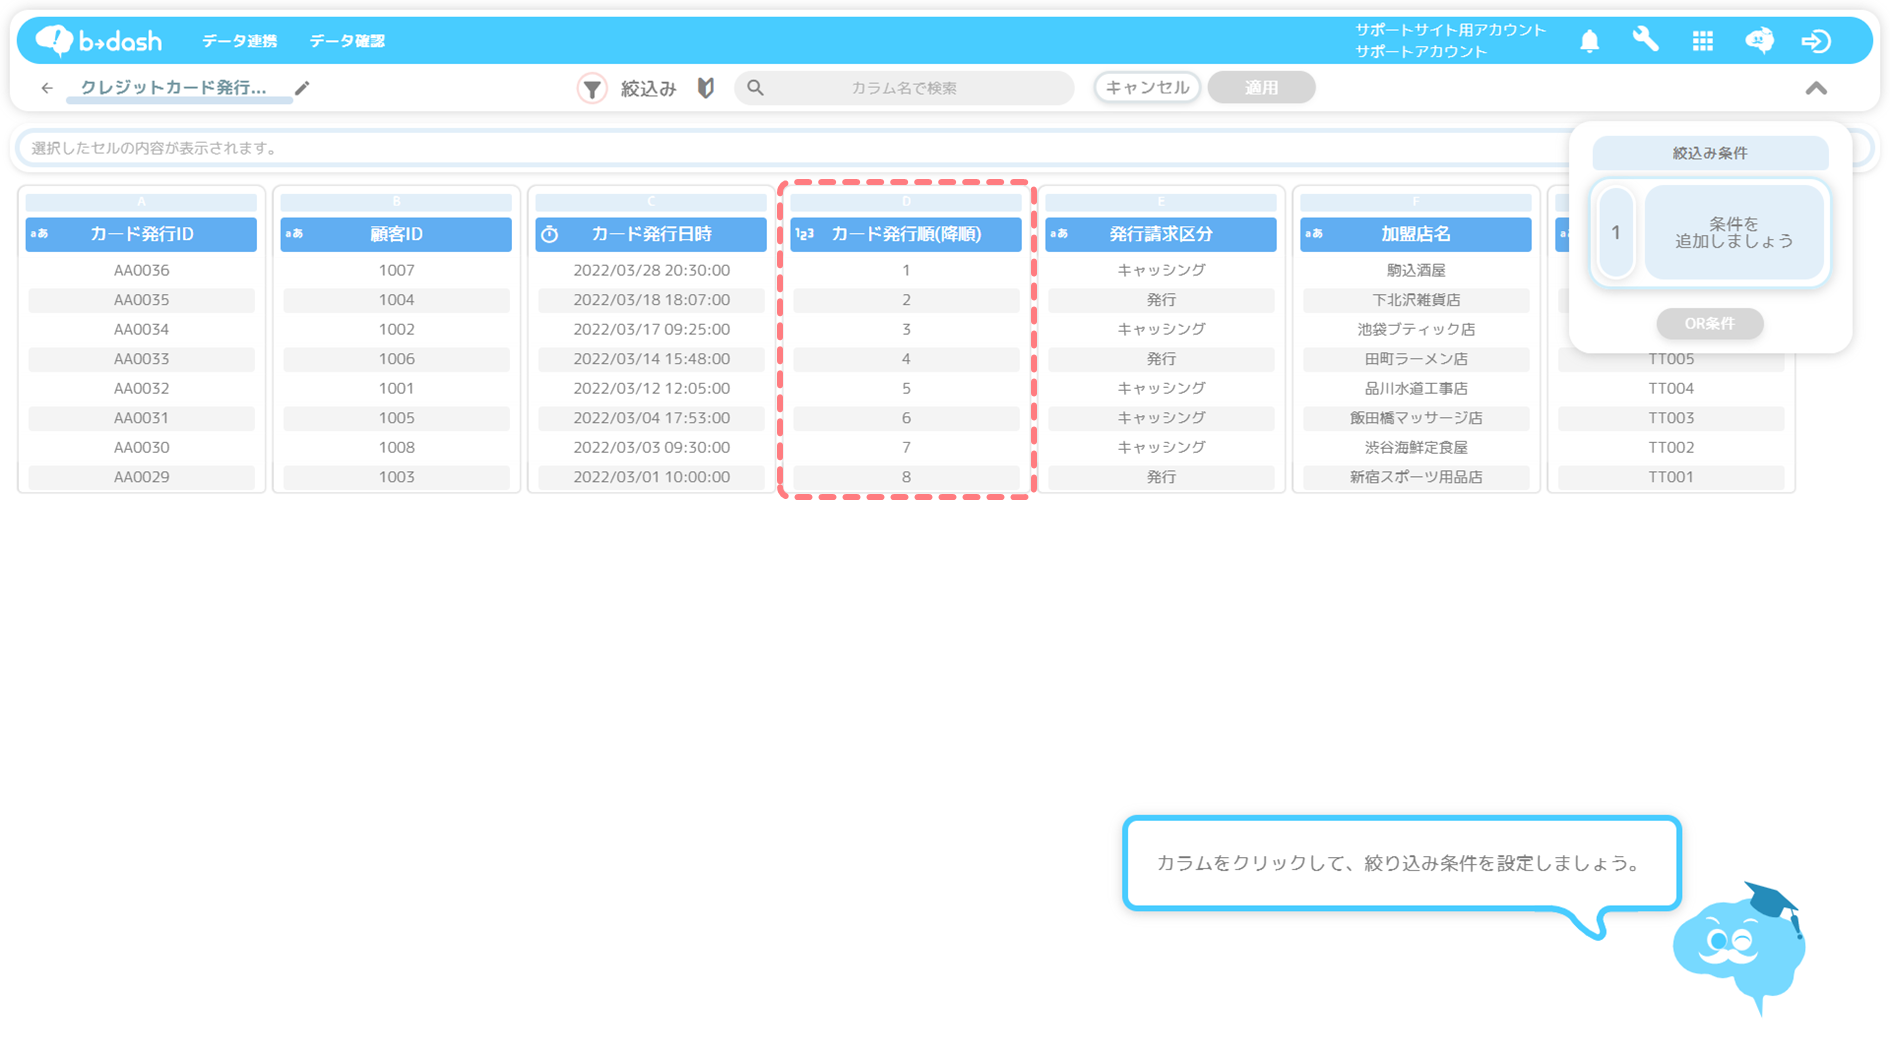Click cell TT001
The width and height of the screenshot is (1890, 1063).
click(1671, 477)
